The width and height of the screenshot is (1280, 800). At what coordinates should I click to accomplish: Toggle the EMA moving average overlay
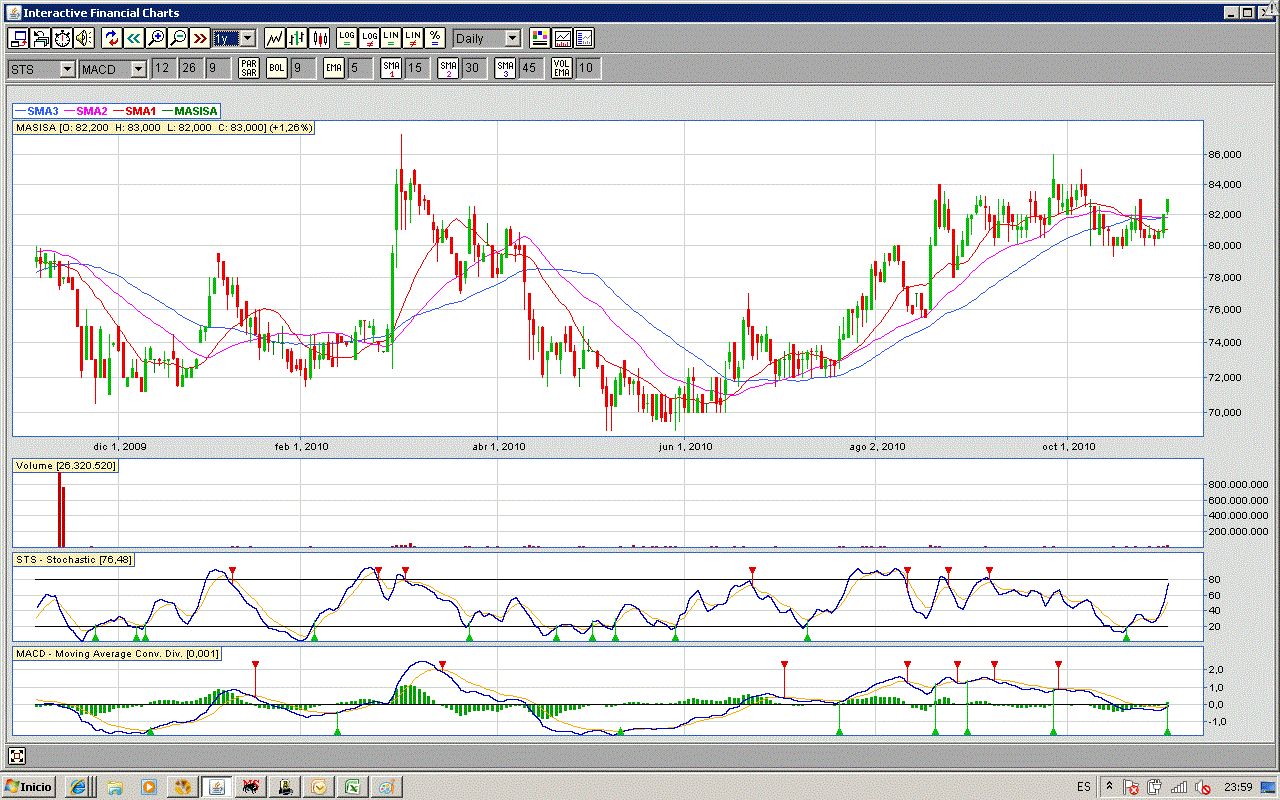click(333, 68)
